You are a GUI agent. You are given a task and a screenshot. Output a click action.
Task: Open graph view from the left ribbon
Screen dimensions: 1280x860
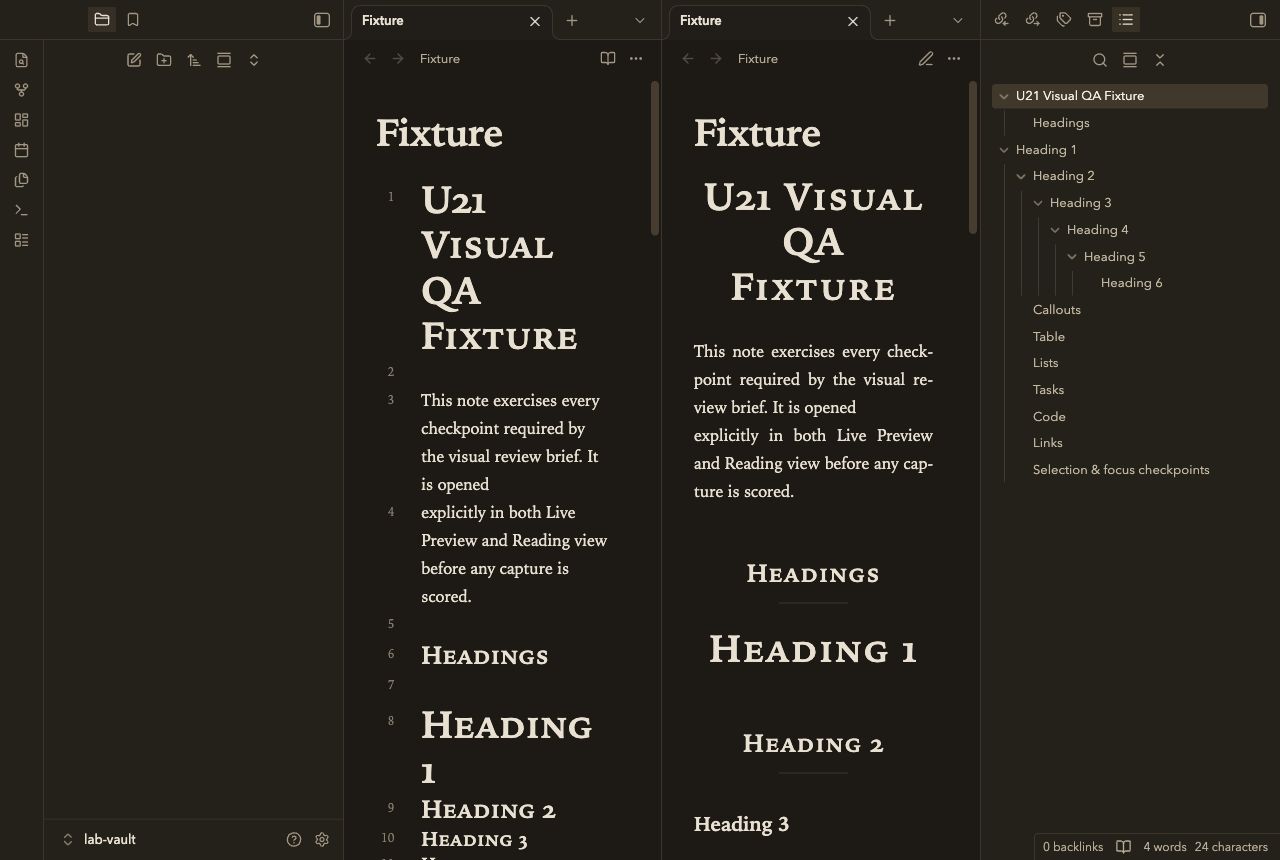[21, 90]
